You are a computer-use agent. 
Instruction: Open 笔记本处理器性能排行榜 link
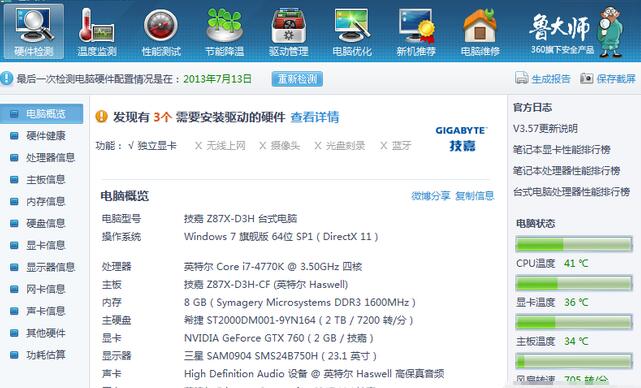click(x=567, y=170)
